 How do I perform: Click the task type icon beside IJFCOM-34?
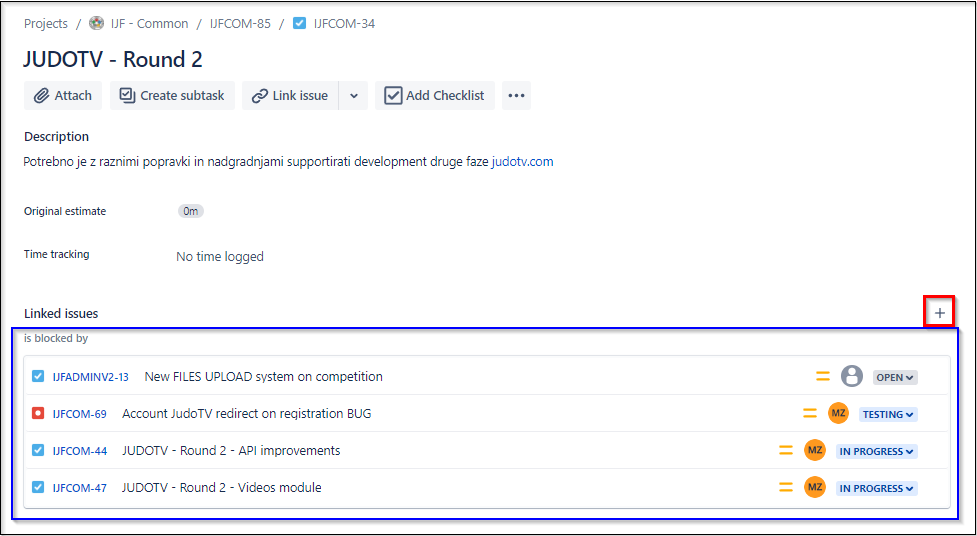click(300, 24)
